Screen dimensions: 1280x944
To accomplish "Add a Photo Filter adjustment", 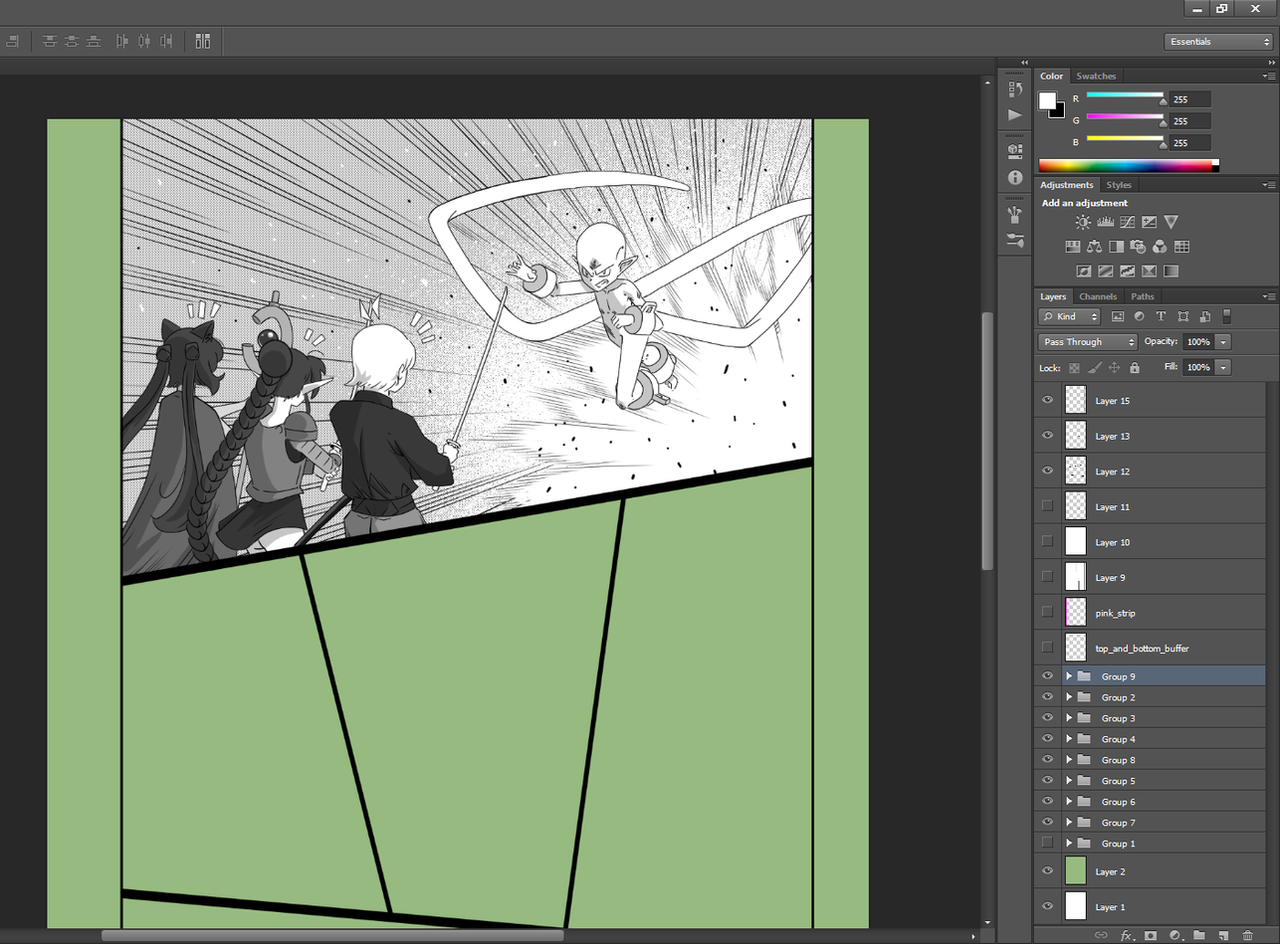I will [x=1138, y=247].
